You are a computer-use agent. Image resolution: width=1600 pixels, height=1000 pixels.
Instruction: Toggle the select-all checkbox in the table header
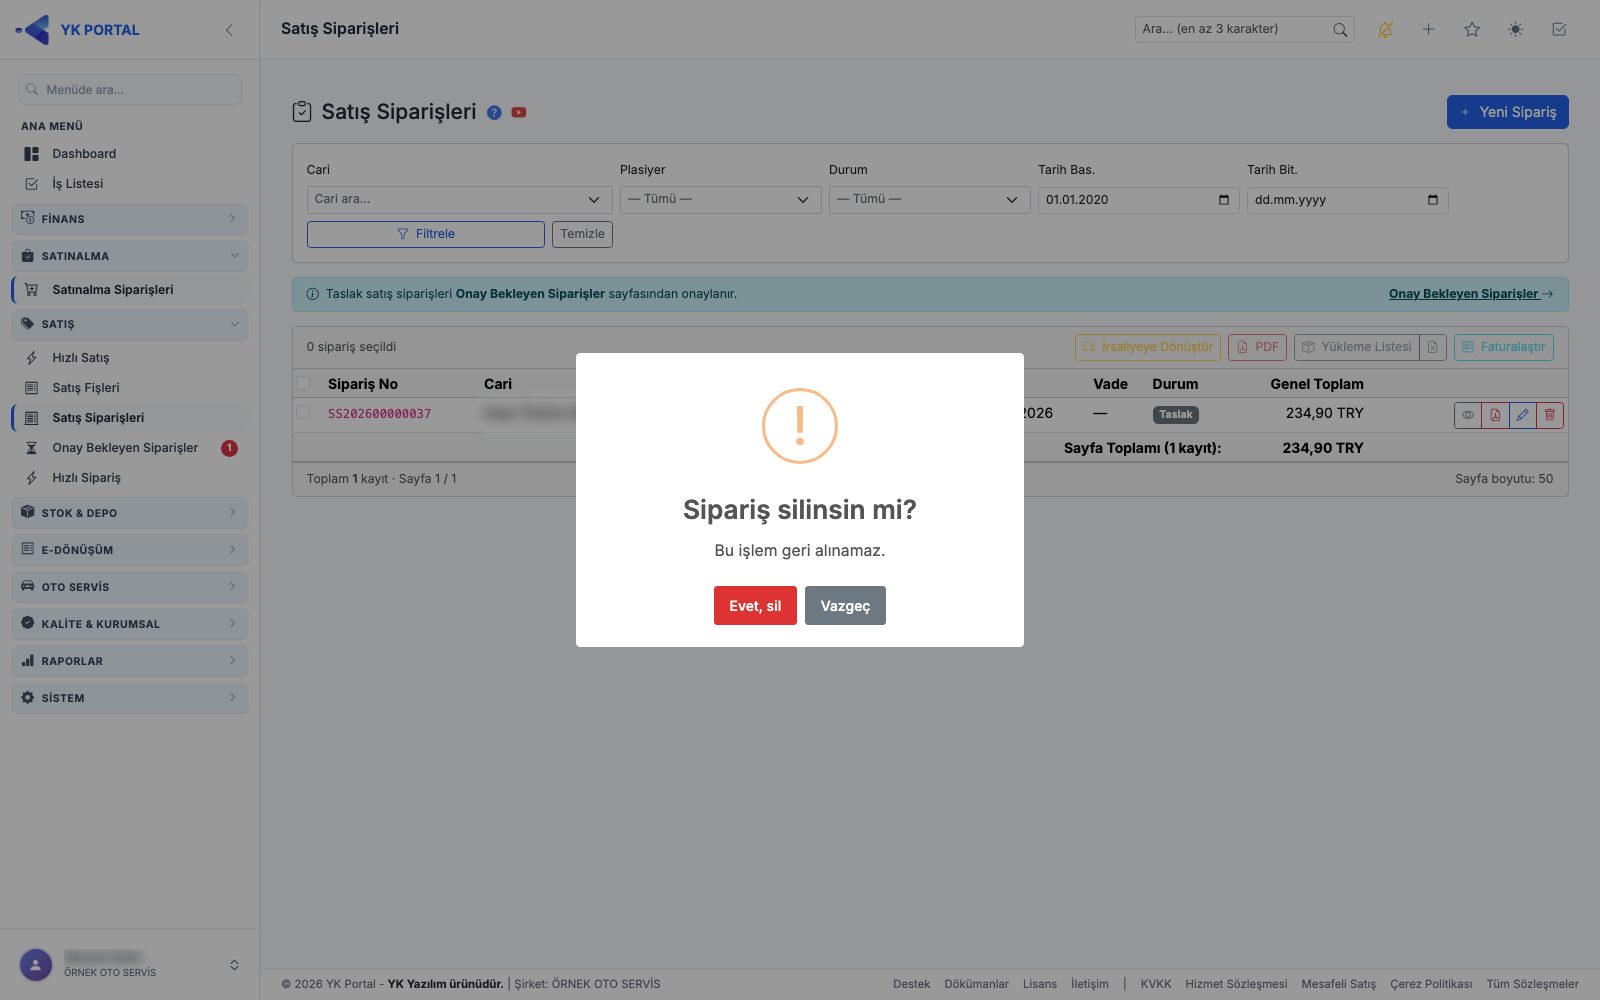coord(303,383)
